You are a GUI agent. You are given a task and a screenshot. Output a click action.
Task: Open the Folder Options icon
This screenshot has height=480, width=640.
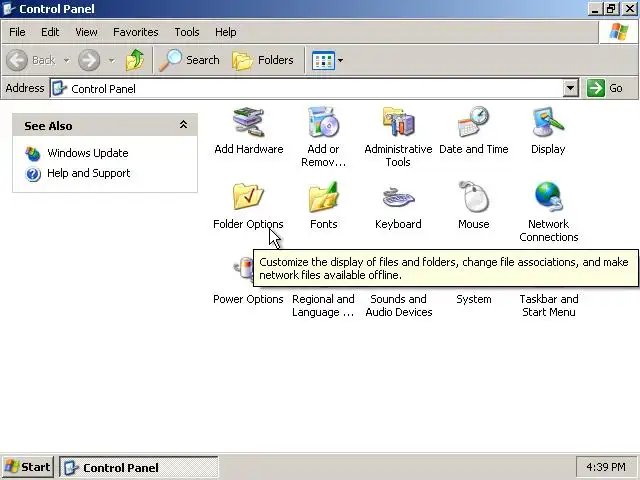[248, 197]
